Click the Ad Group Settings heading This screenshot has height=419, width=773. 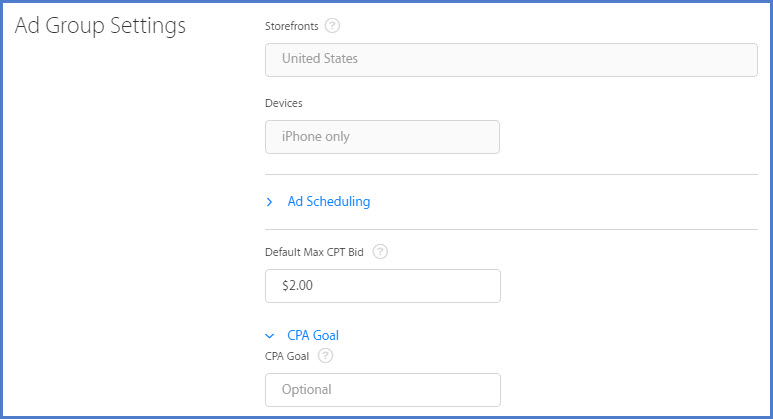click(x=101, y=27)
